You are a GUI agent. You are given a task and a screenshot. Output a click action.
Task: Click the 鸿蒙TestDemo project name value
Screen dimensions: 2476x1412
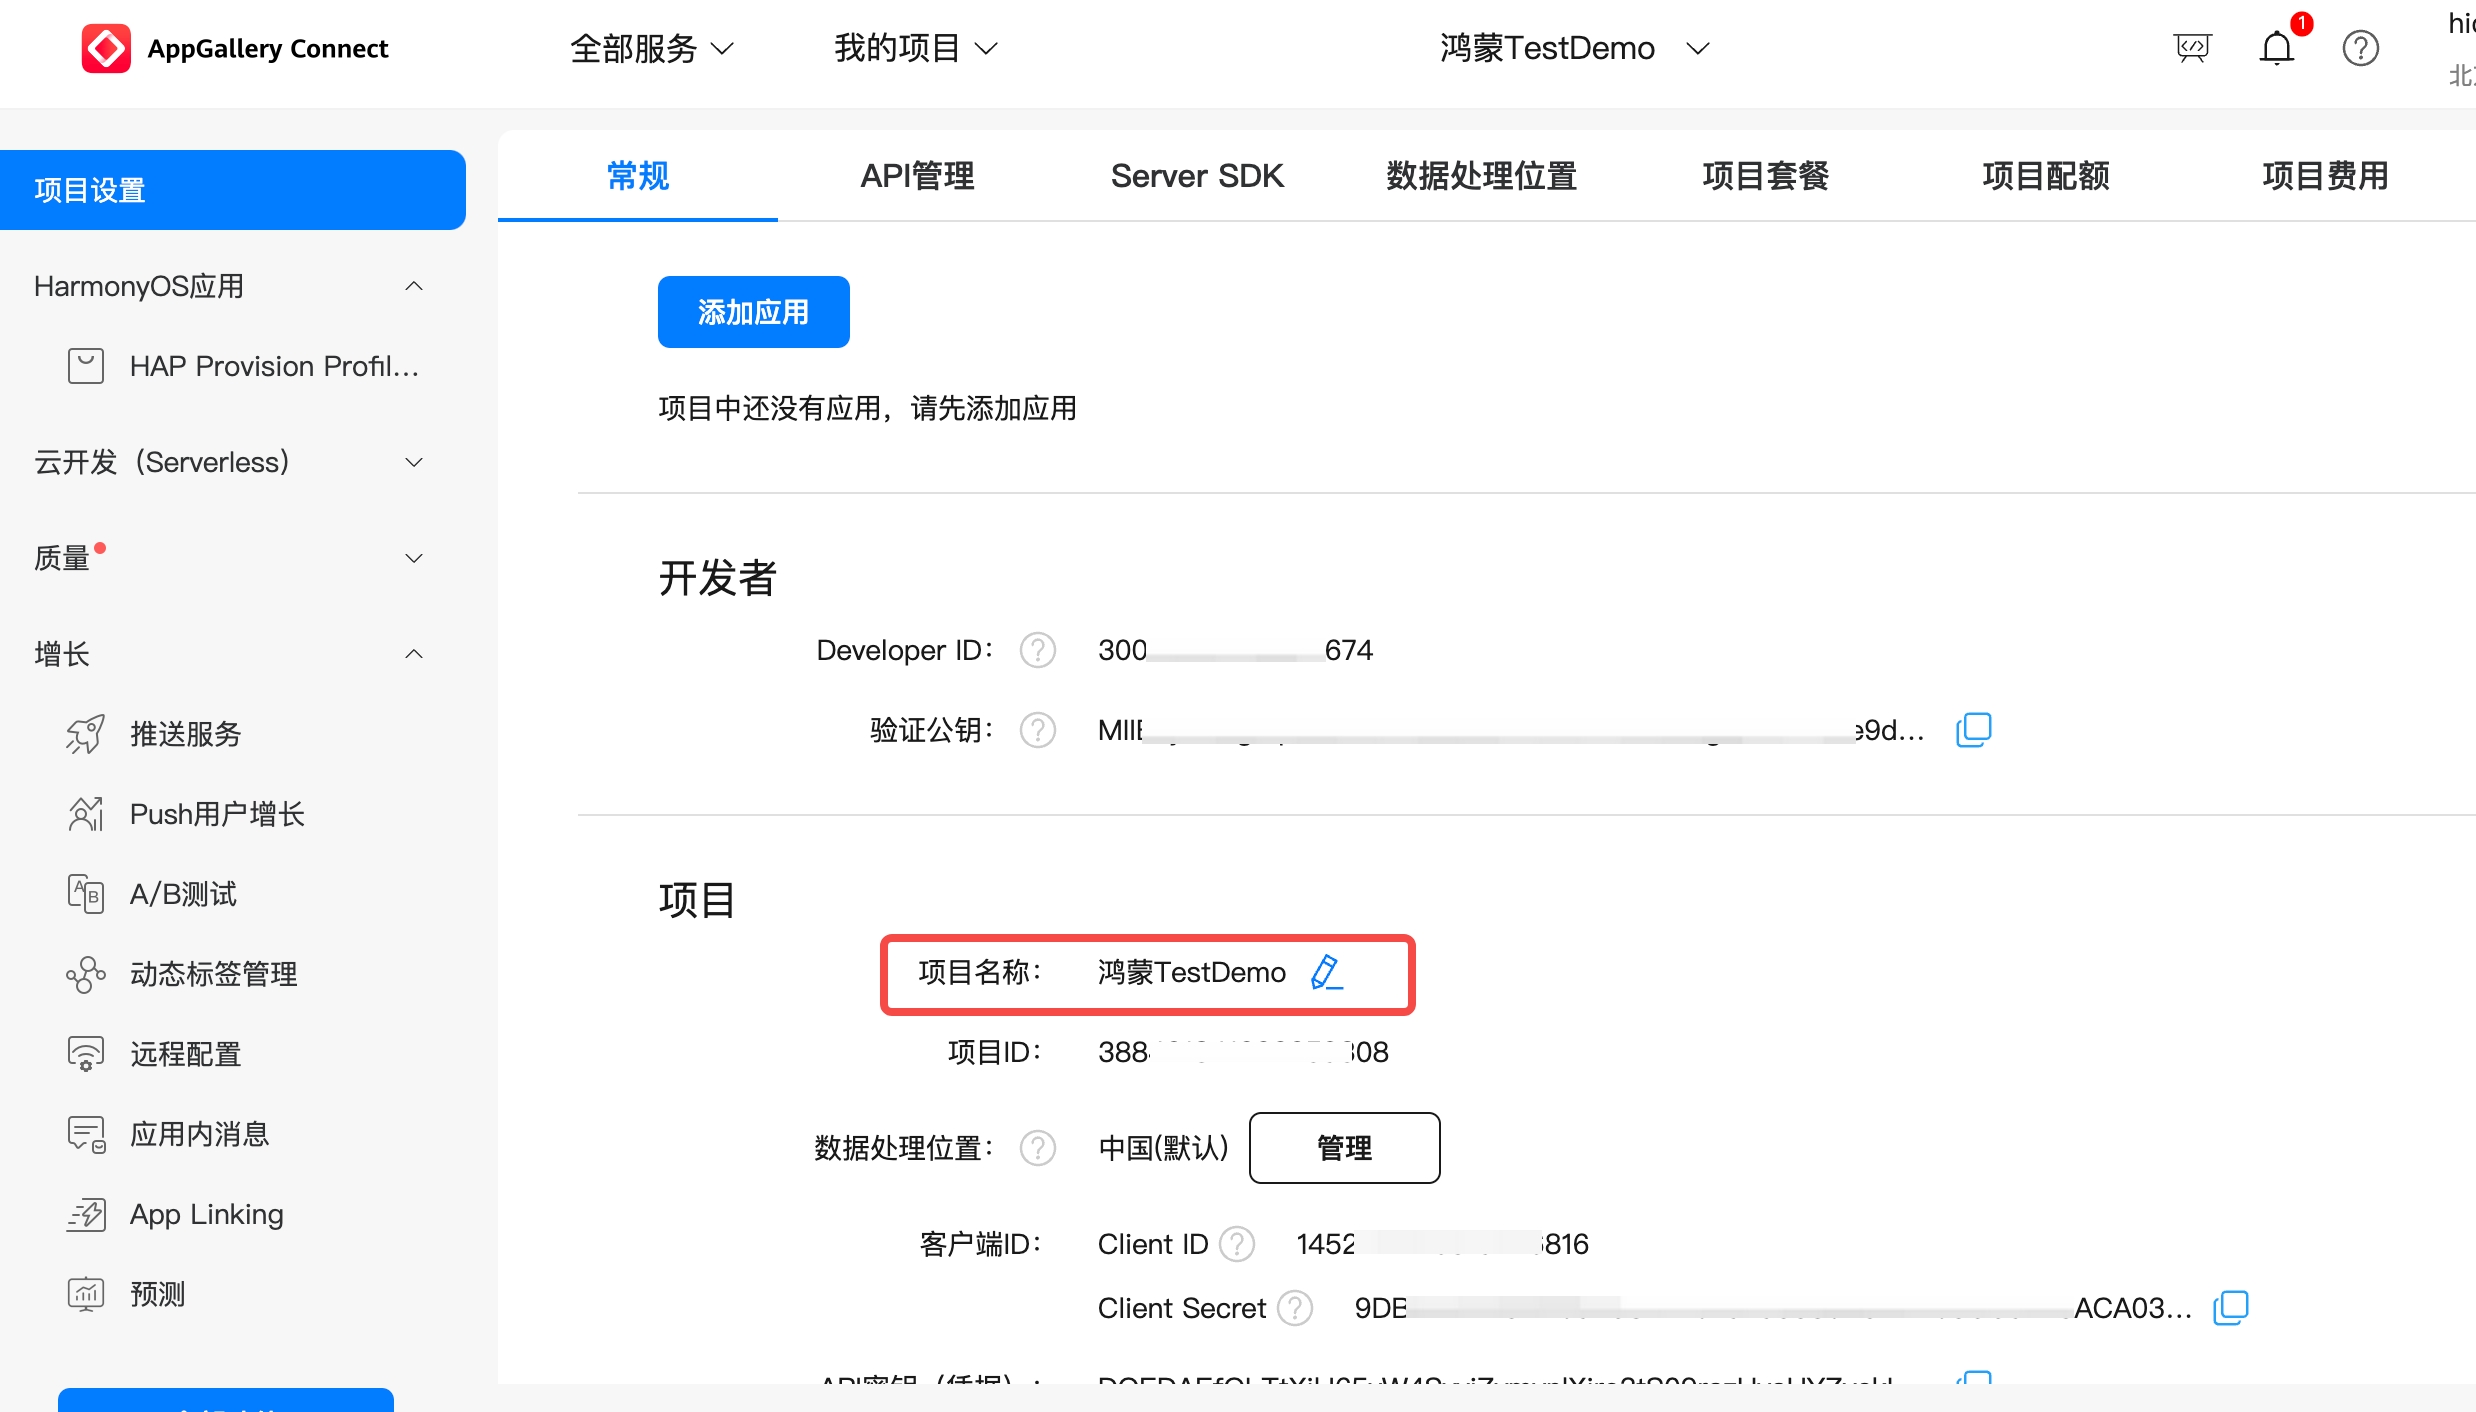click(1192, 972)
